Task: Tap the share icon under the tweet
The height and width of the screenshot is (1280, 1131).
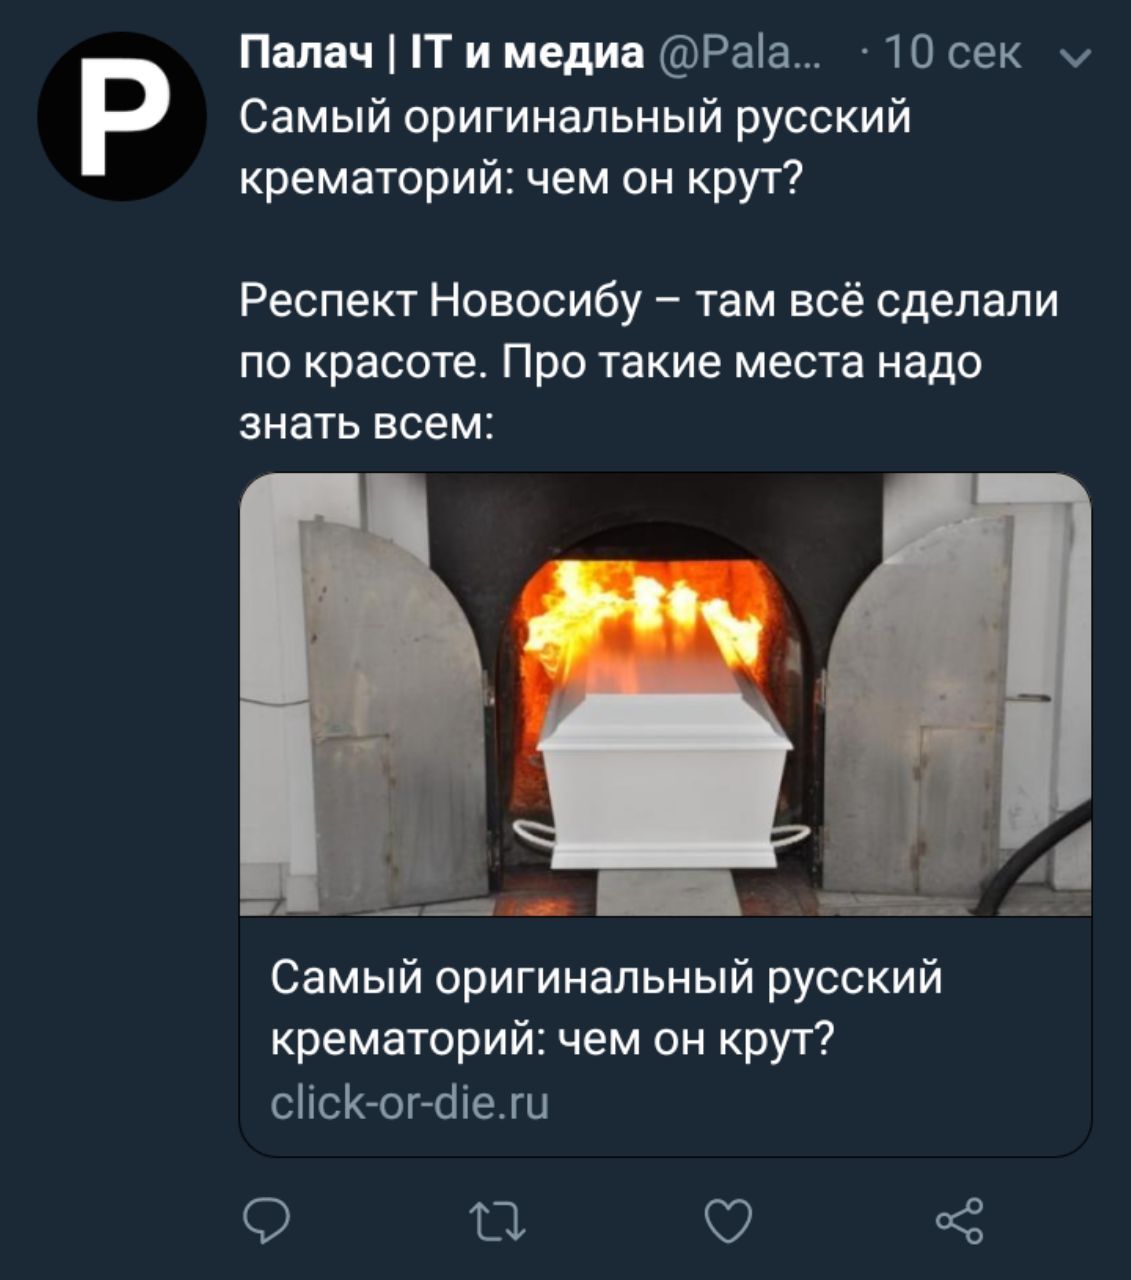Action: (x=958, y=1220)
